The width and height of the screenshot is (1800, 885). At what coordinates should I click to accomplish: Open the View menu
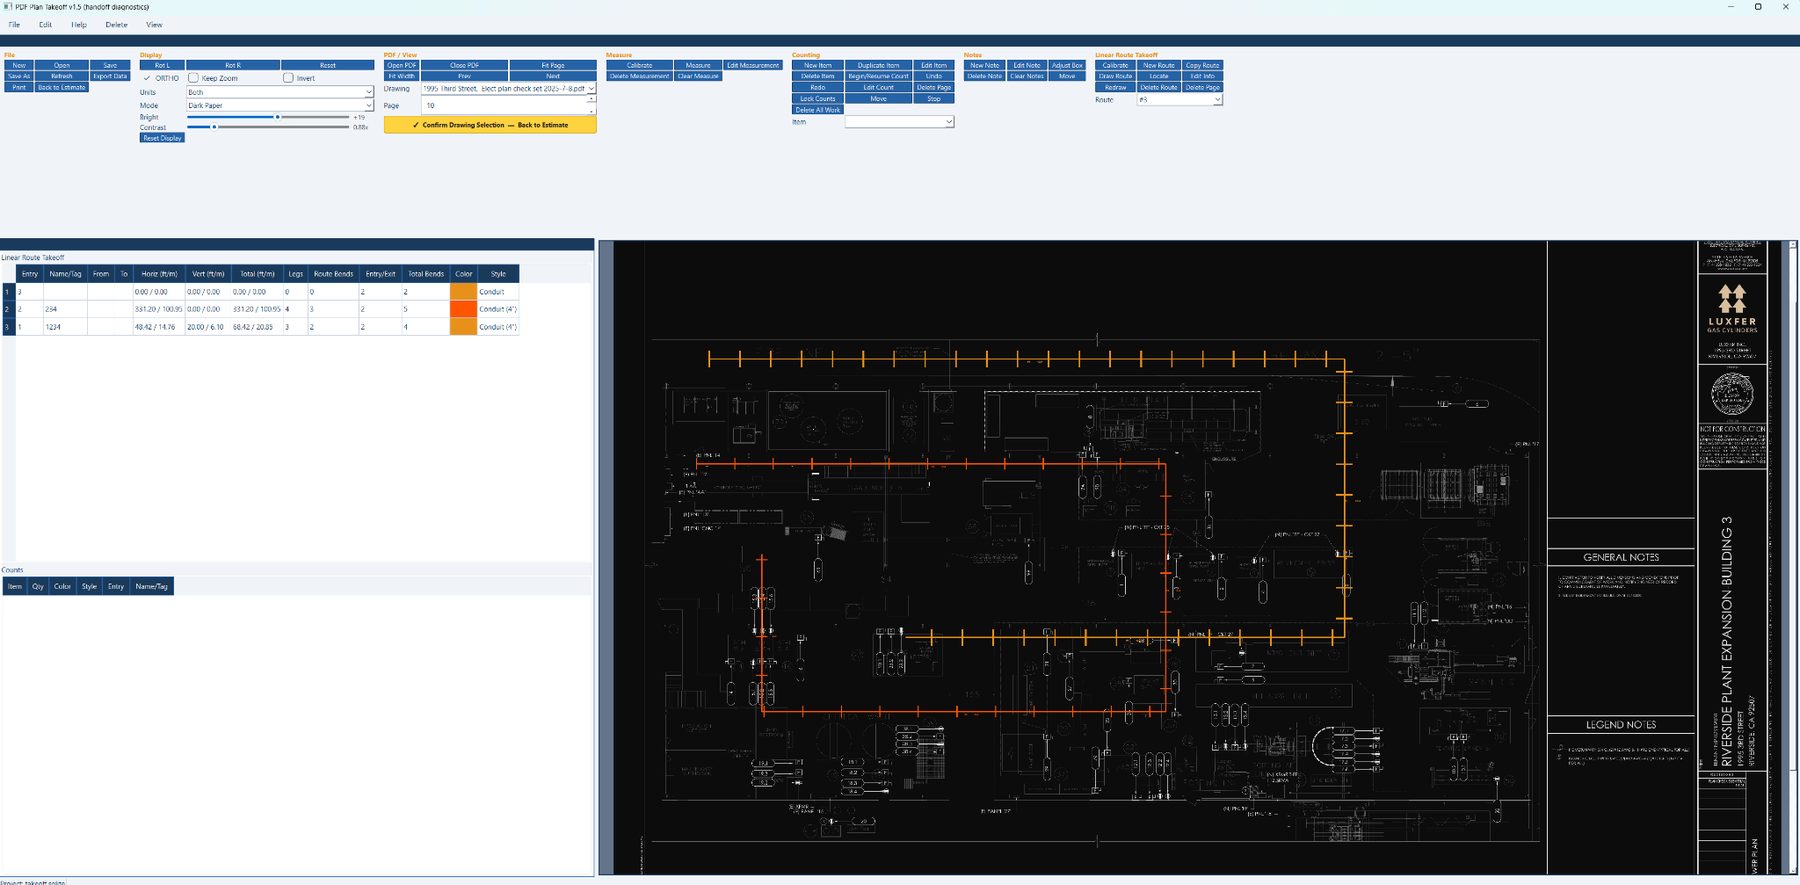click(154, 25)
